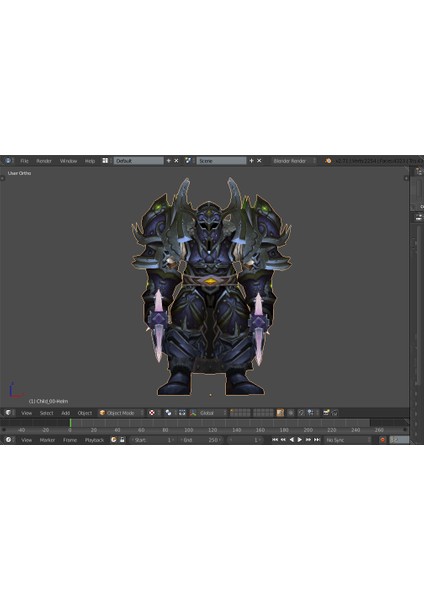Play the animation in reverse
Image resolution: width=424 pixels, height=600 pixels.
tap(292, 440)
